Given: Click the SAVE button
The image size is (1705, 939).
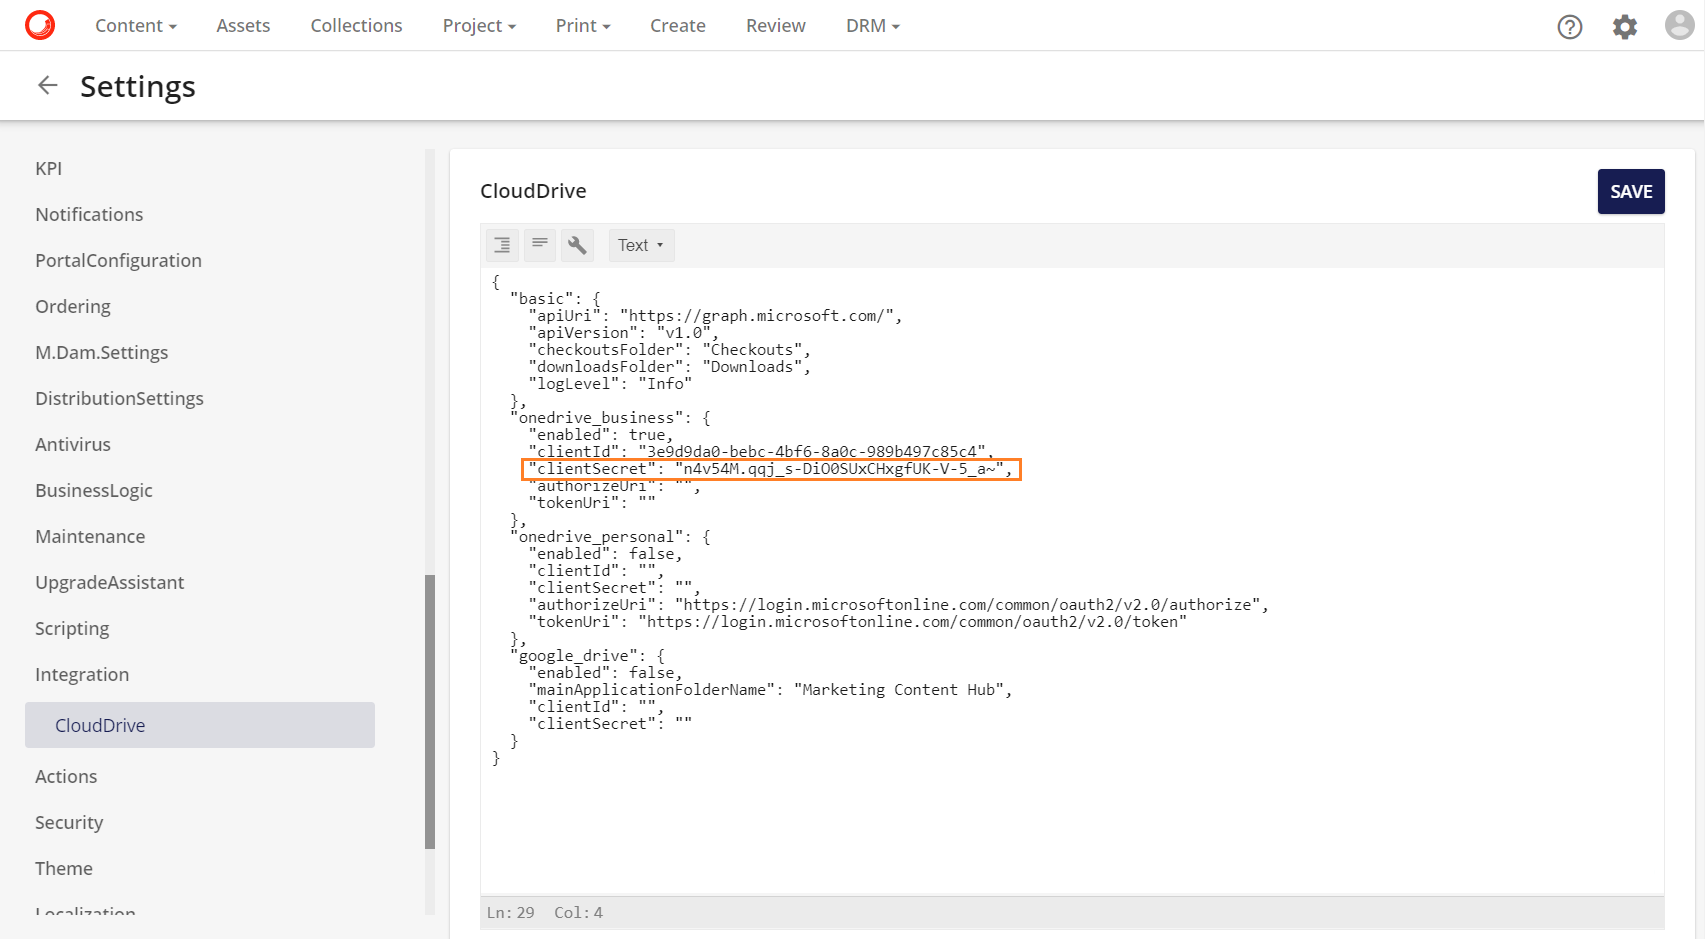Looking at the screenshot, I should 1631,191.
